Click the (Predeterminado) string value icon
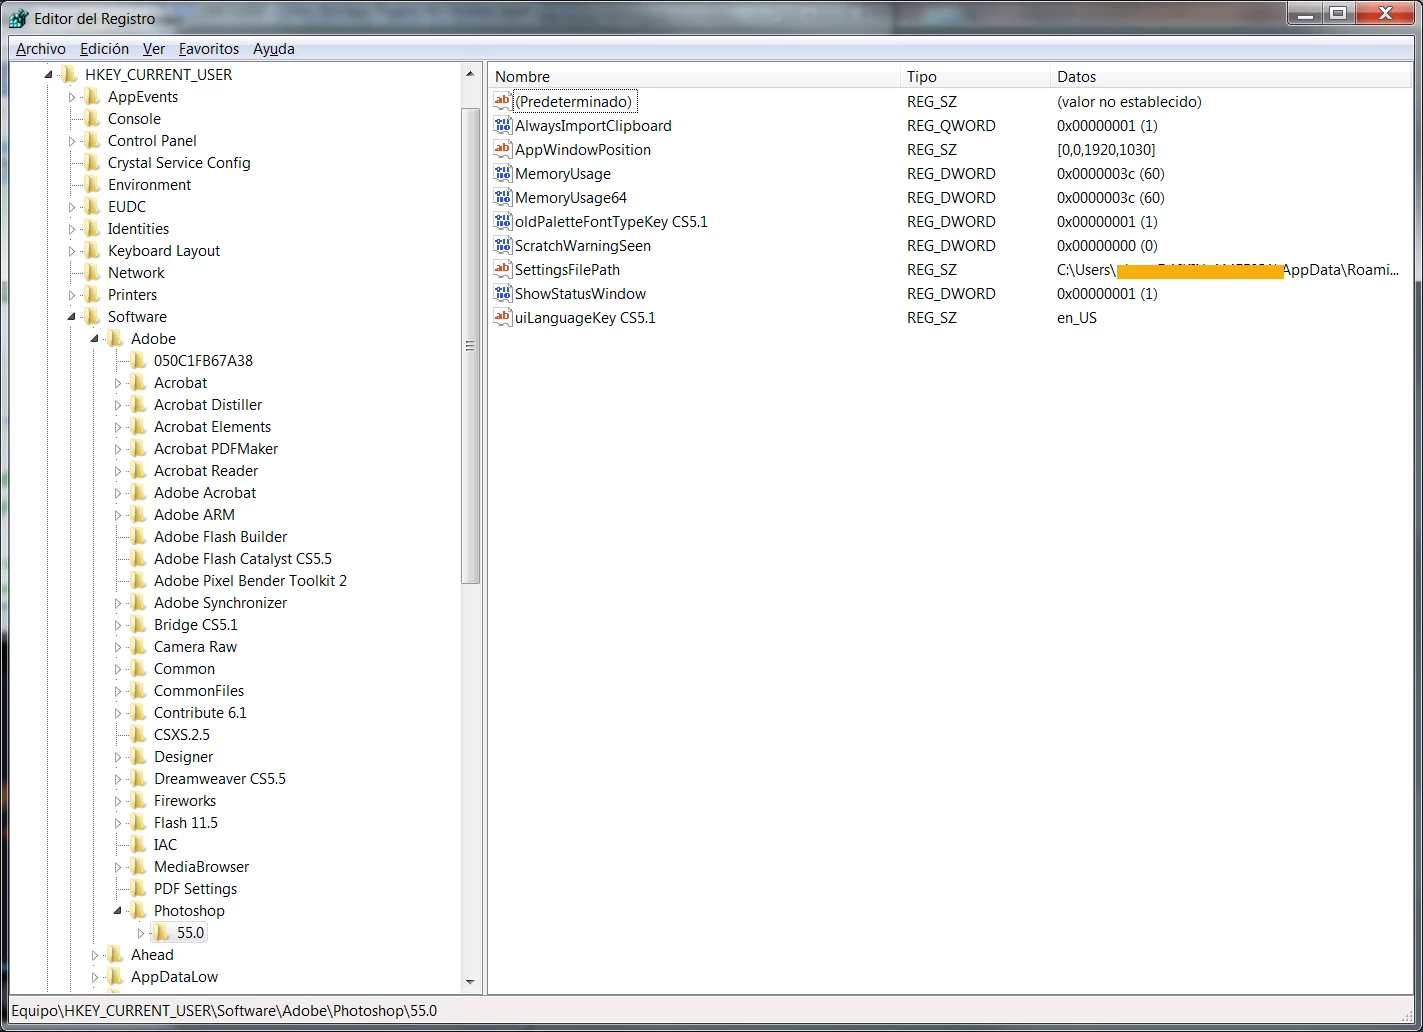 503,101
